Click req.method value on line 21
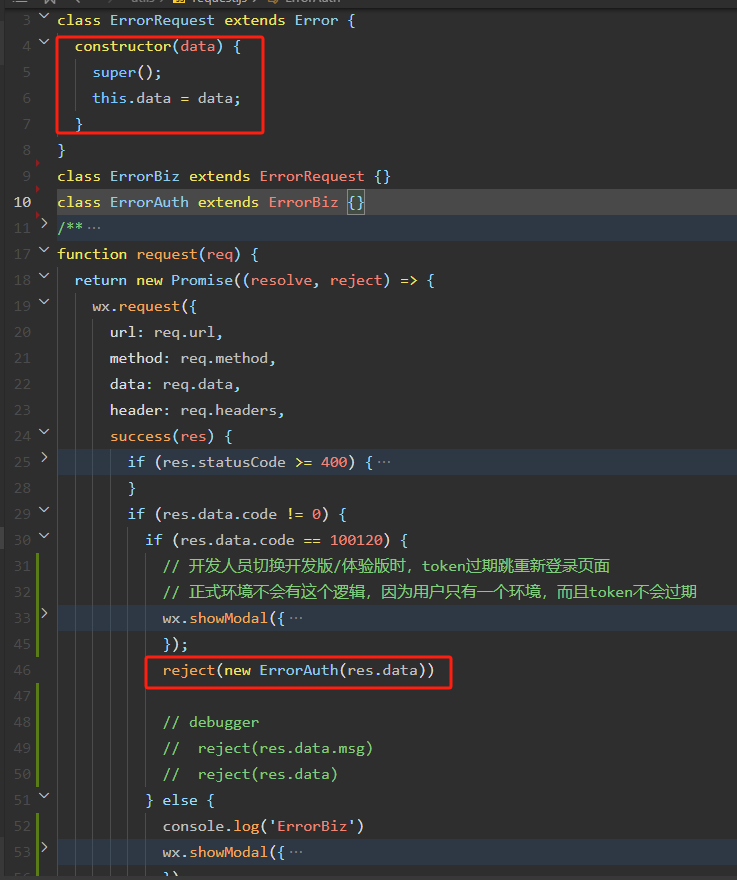The height and width of the screenshot is (880, 737). (x=223, y=358)
